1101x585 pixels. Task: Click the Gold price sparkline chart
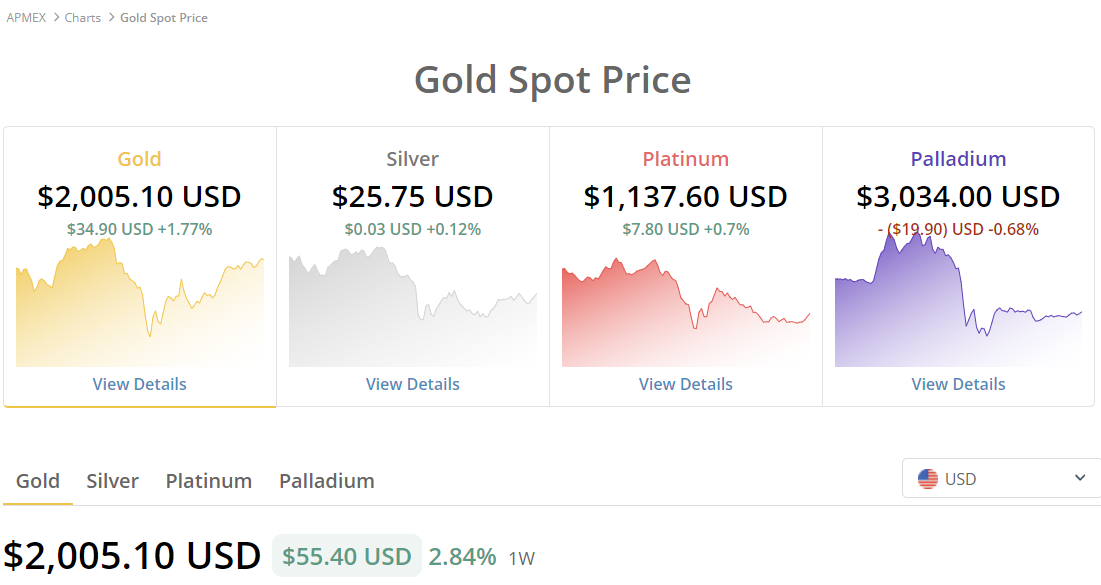140,303
